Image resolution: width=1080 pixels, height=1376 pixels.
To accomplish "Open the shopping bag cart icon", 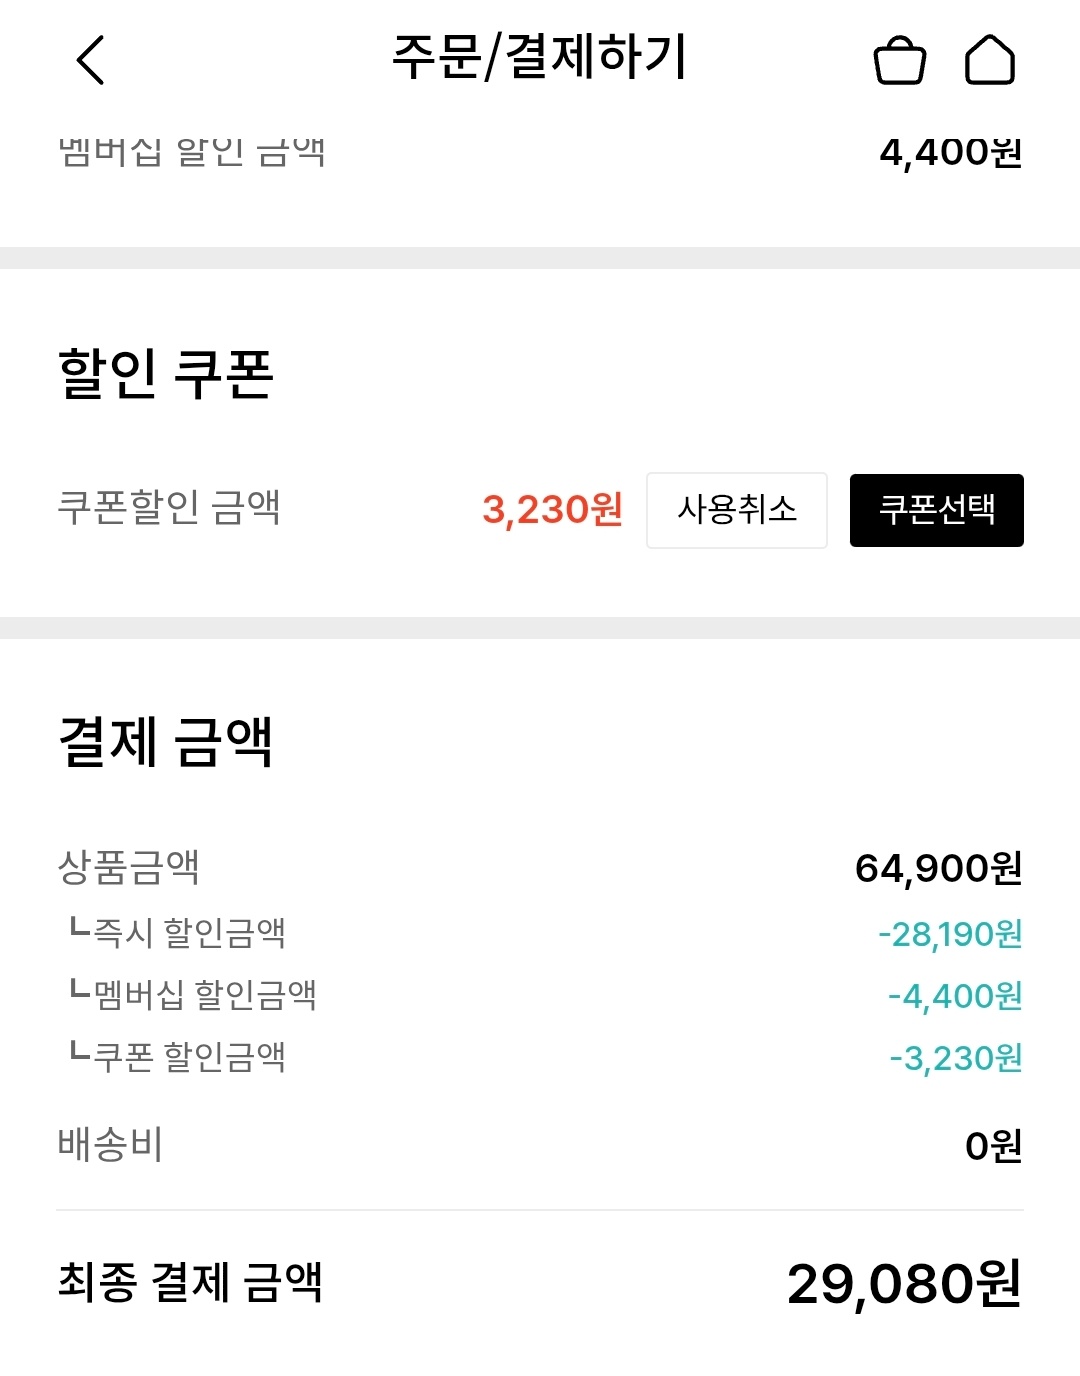I will click(900, 60).
